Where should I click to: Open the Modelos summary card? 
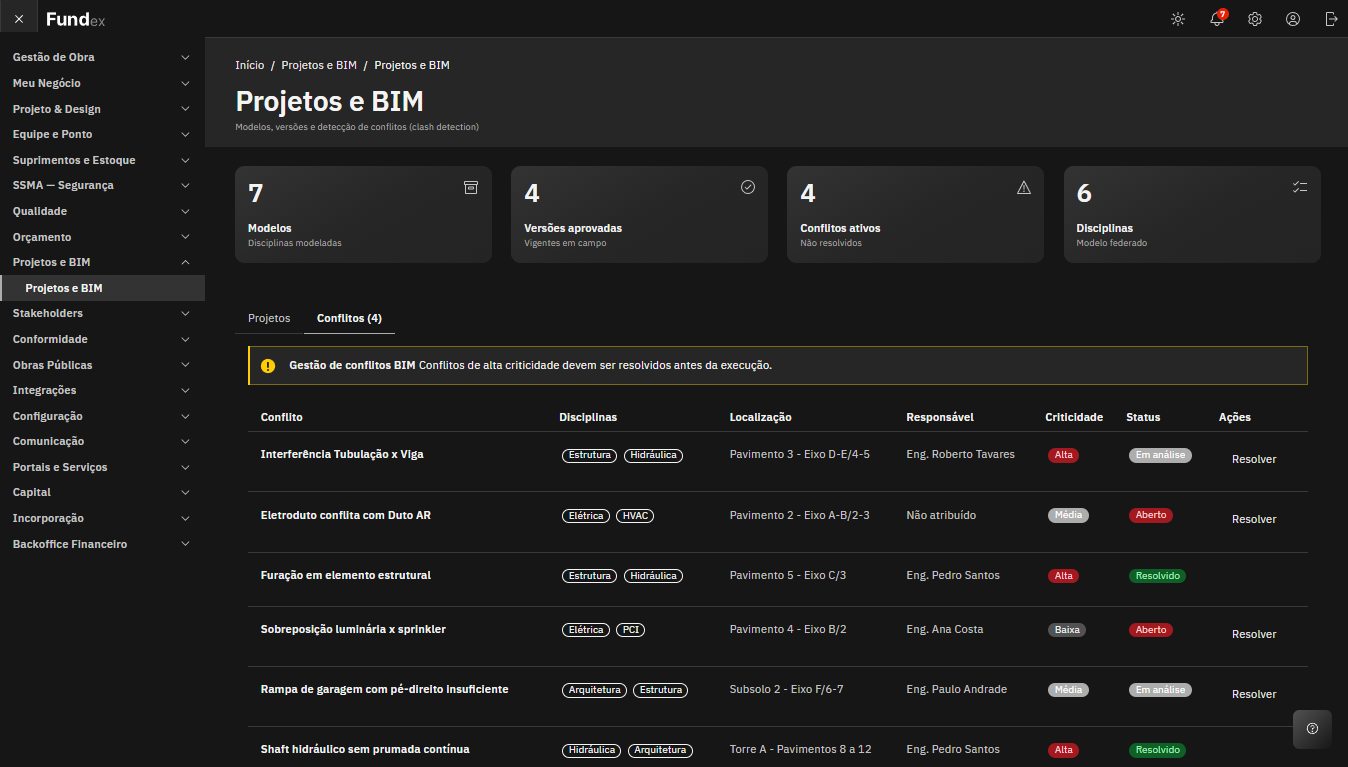[363, 214]
